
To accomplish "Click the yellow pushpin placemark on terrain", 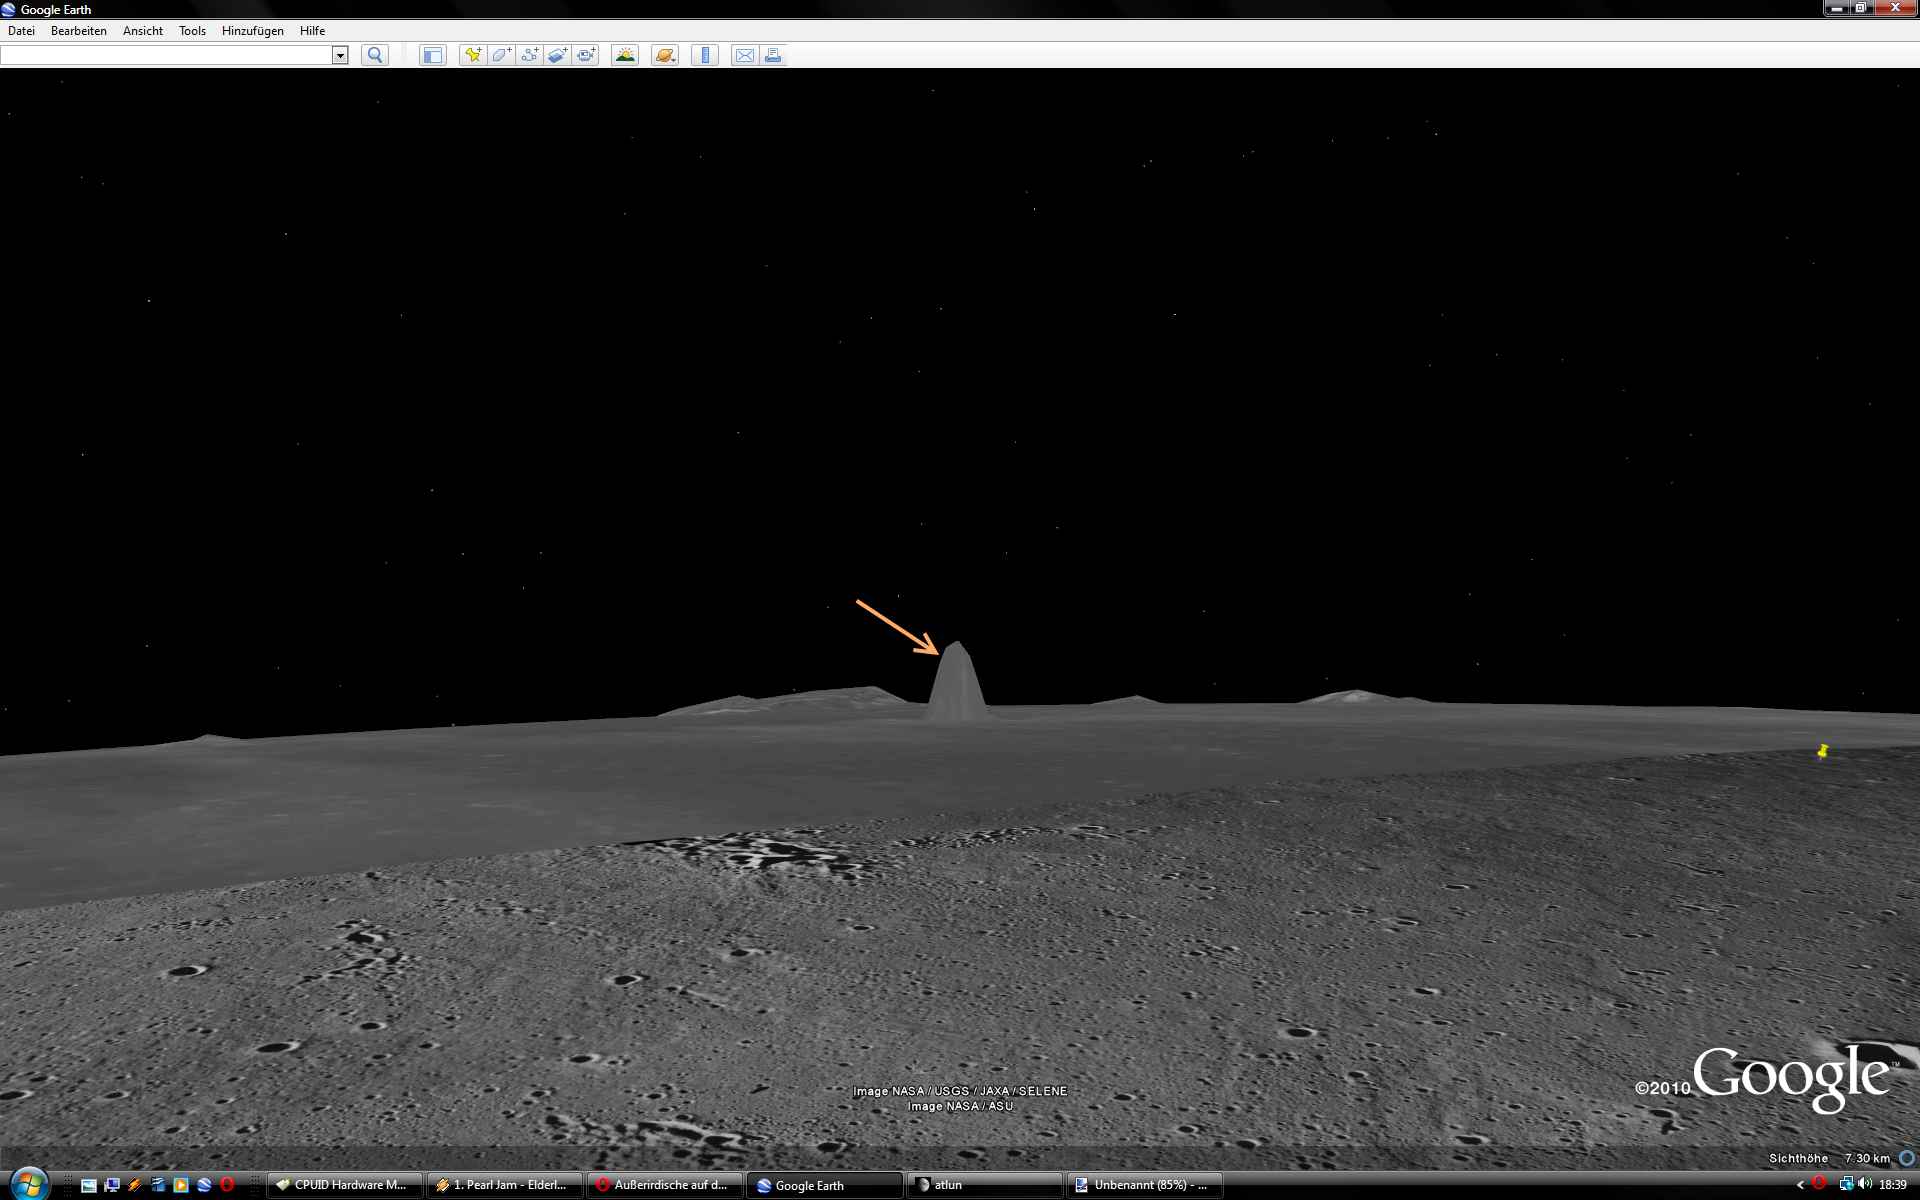I will [1822, 751].
